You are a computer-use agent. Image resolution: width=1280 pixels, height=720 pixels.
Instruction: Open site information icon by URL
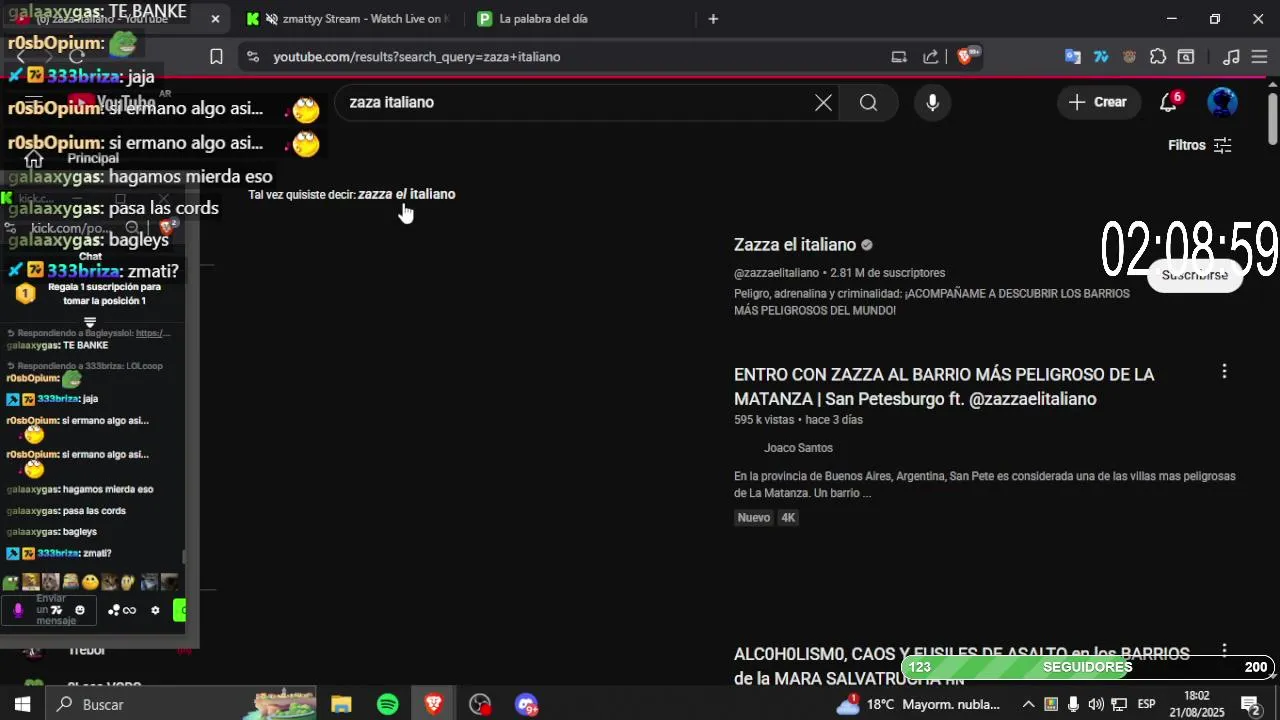[x=252, y=57]
